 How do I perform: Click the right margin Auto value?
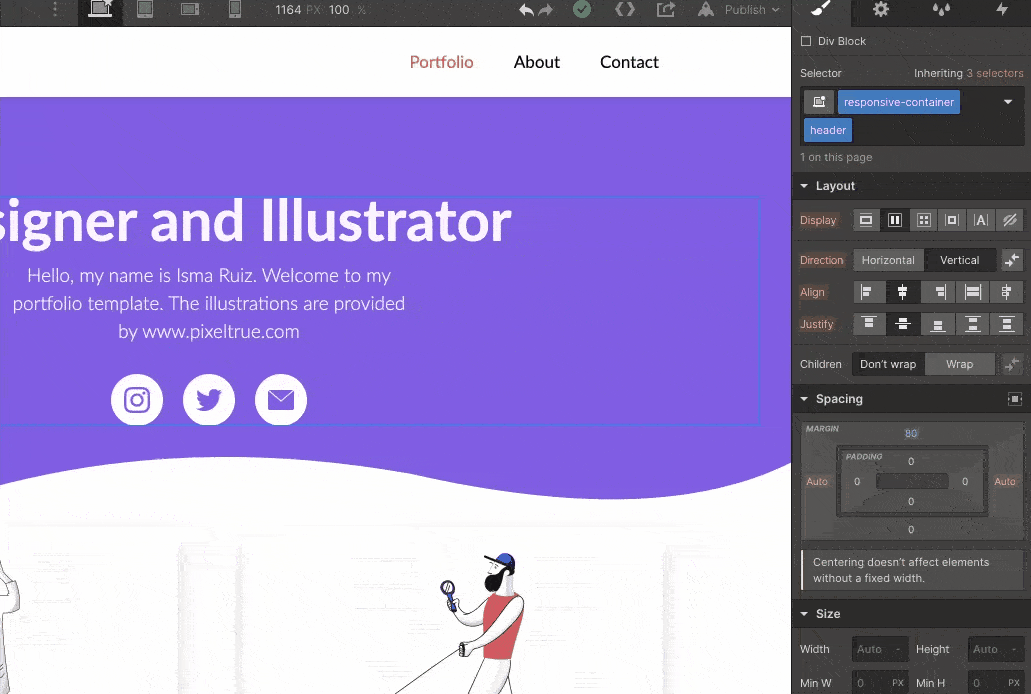tap(1005, 482)
